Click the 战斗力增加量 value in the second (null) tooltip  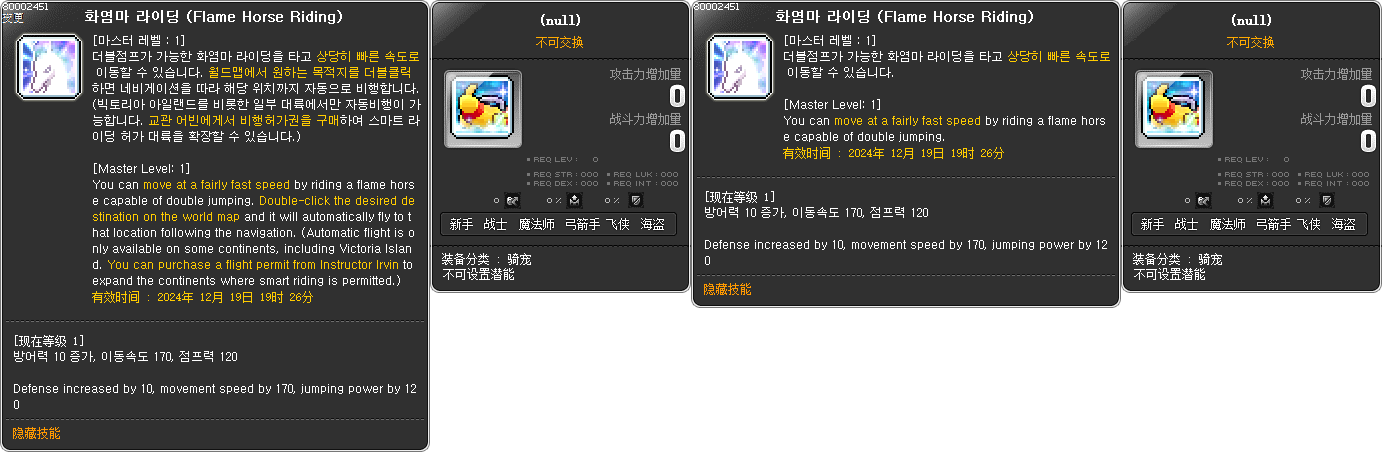tap(1368, 141)
